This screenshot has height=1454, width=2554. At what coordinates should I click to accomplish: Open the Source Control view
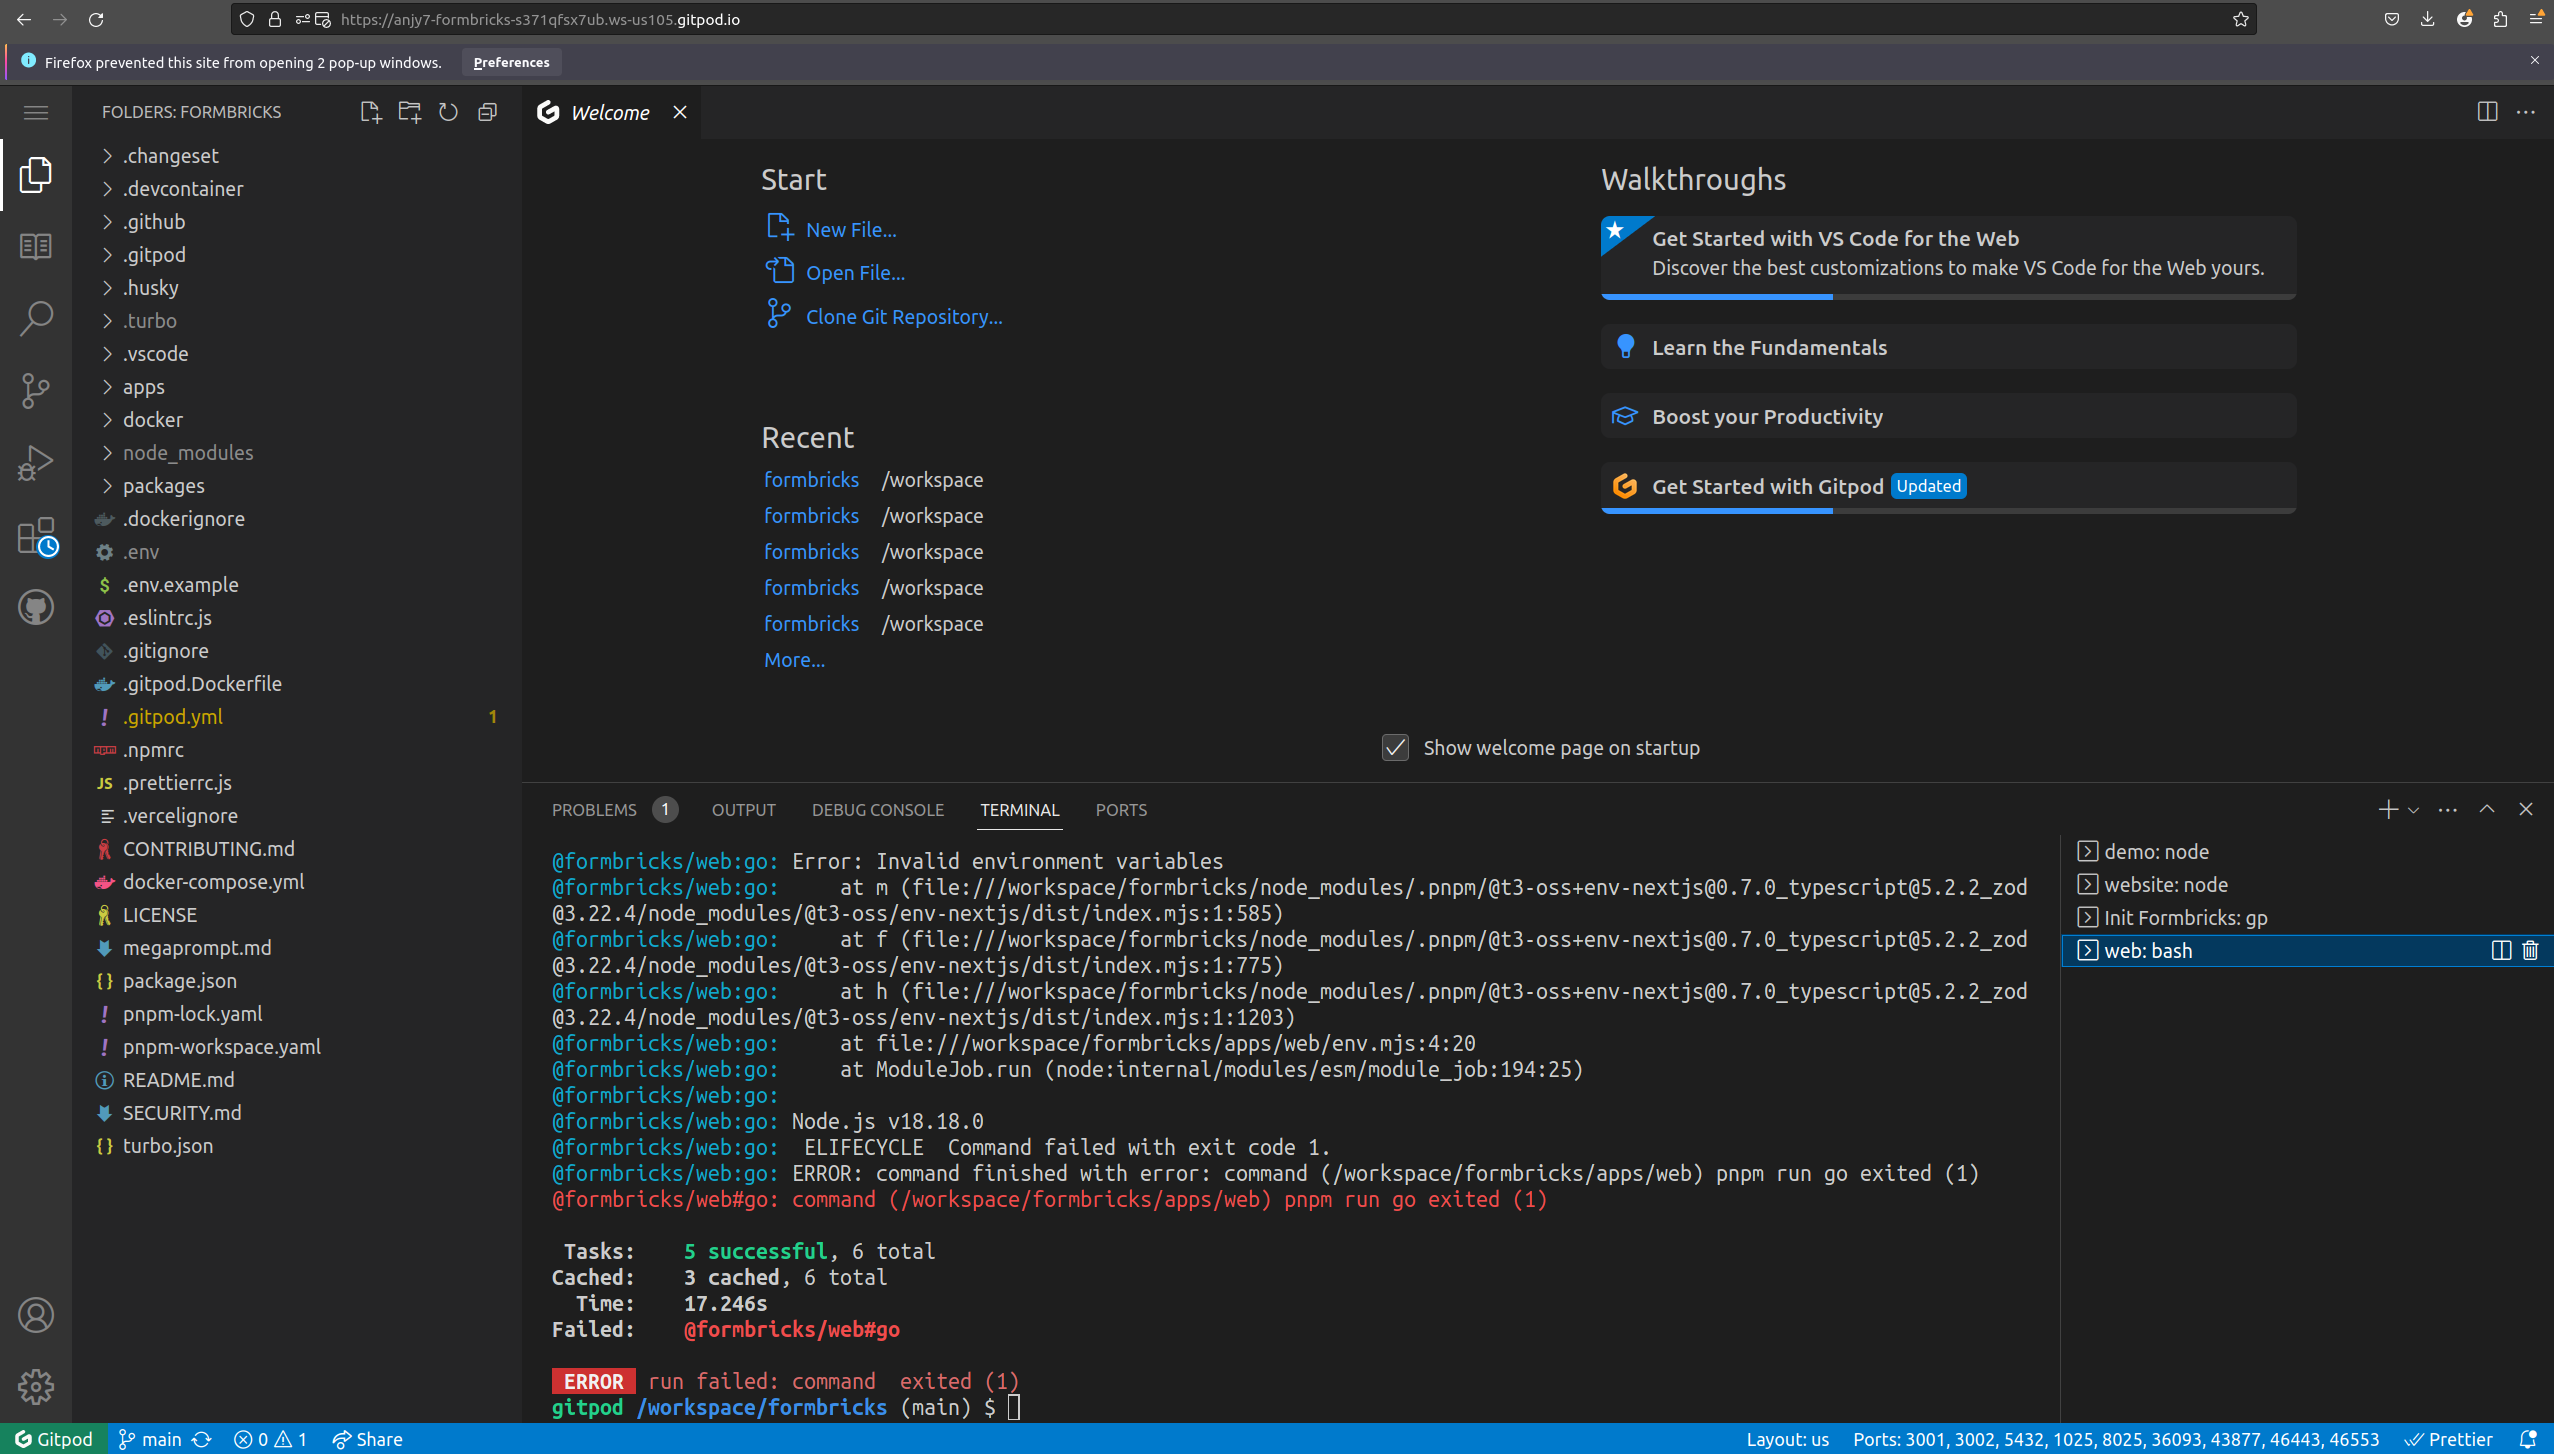pyautogui.click(x=36, y=390)
